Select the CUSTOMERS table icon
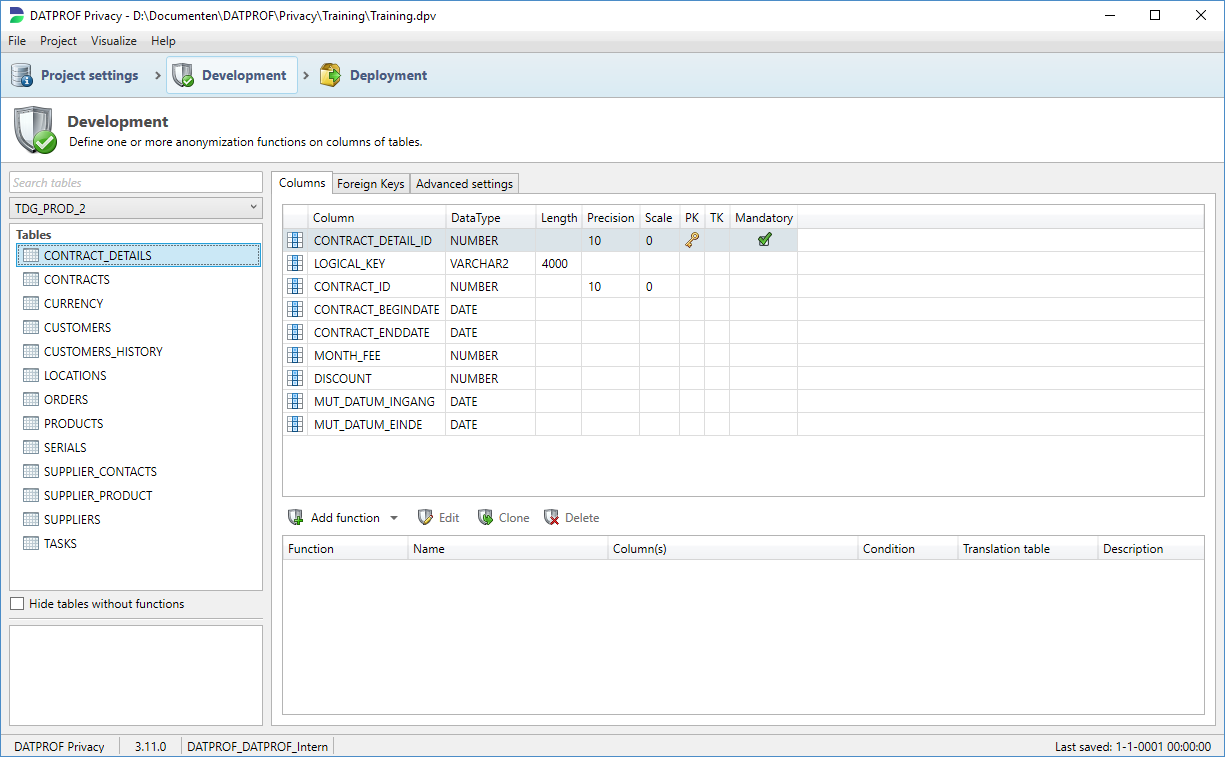 [31, 328]
